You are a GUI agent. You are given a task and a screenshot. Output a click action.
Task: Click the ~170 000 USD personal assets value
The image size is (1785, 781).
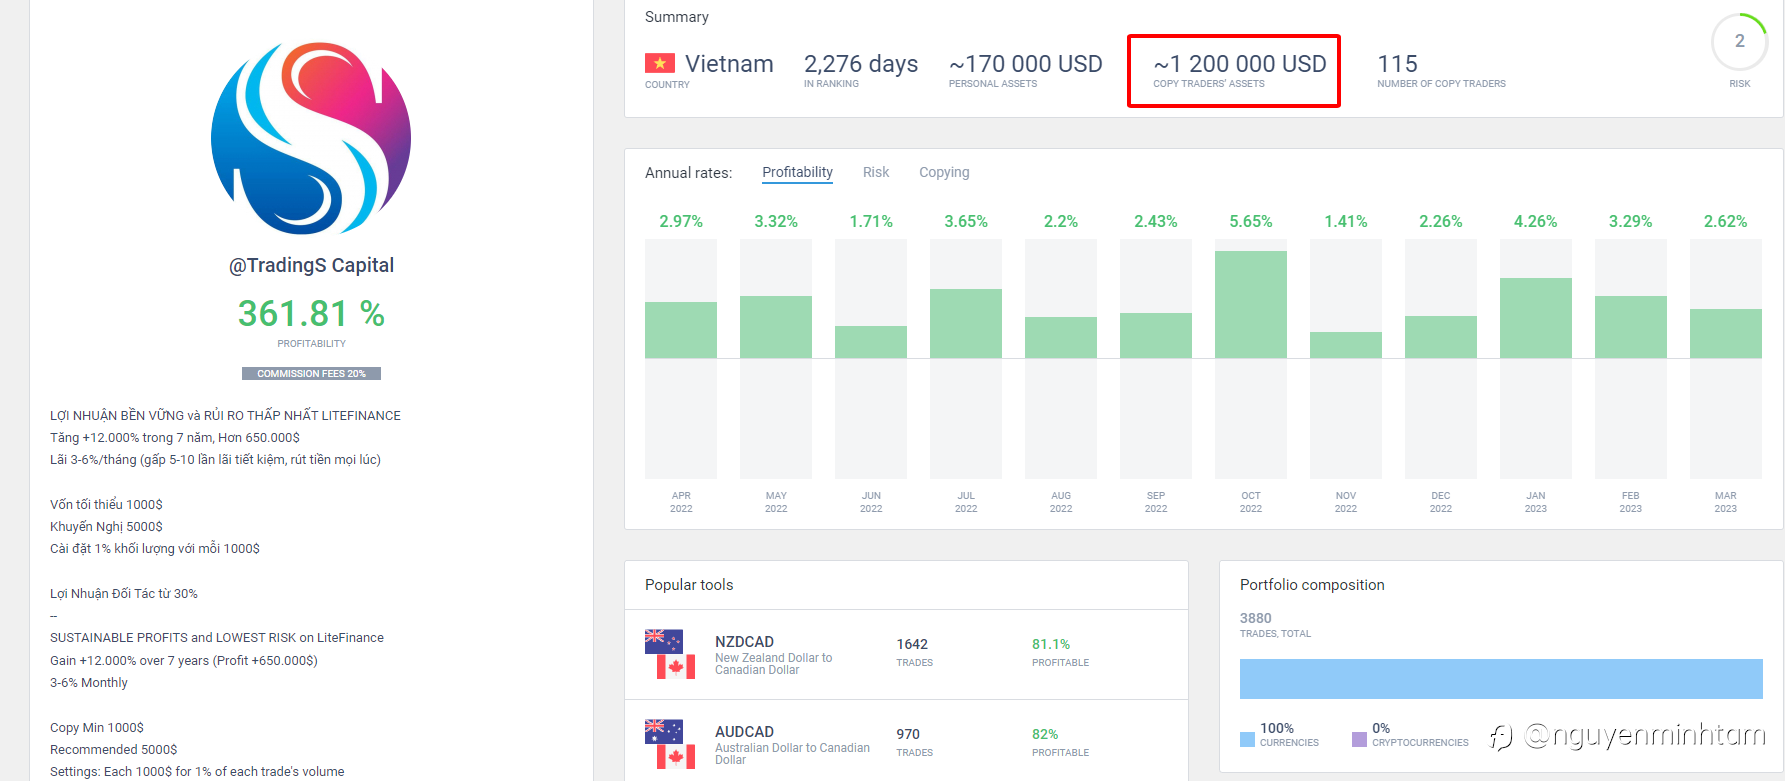coord(1025,64)
